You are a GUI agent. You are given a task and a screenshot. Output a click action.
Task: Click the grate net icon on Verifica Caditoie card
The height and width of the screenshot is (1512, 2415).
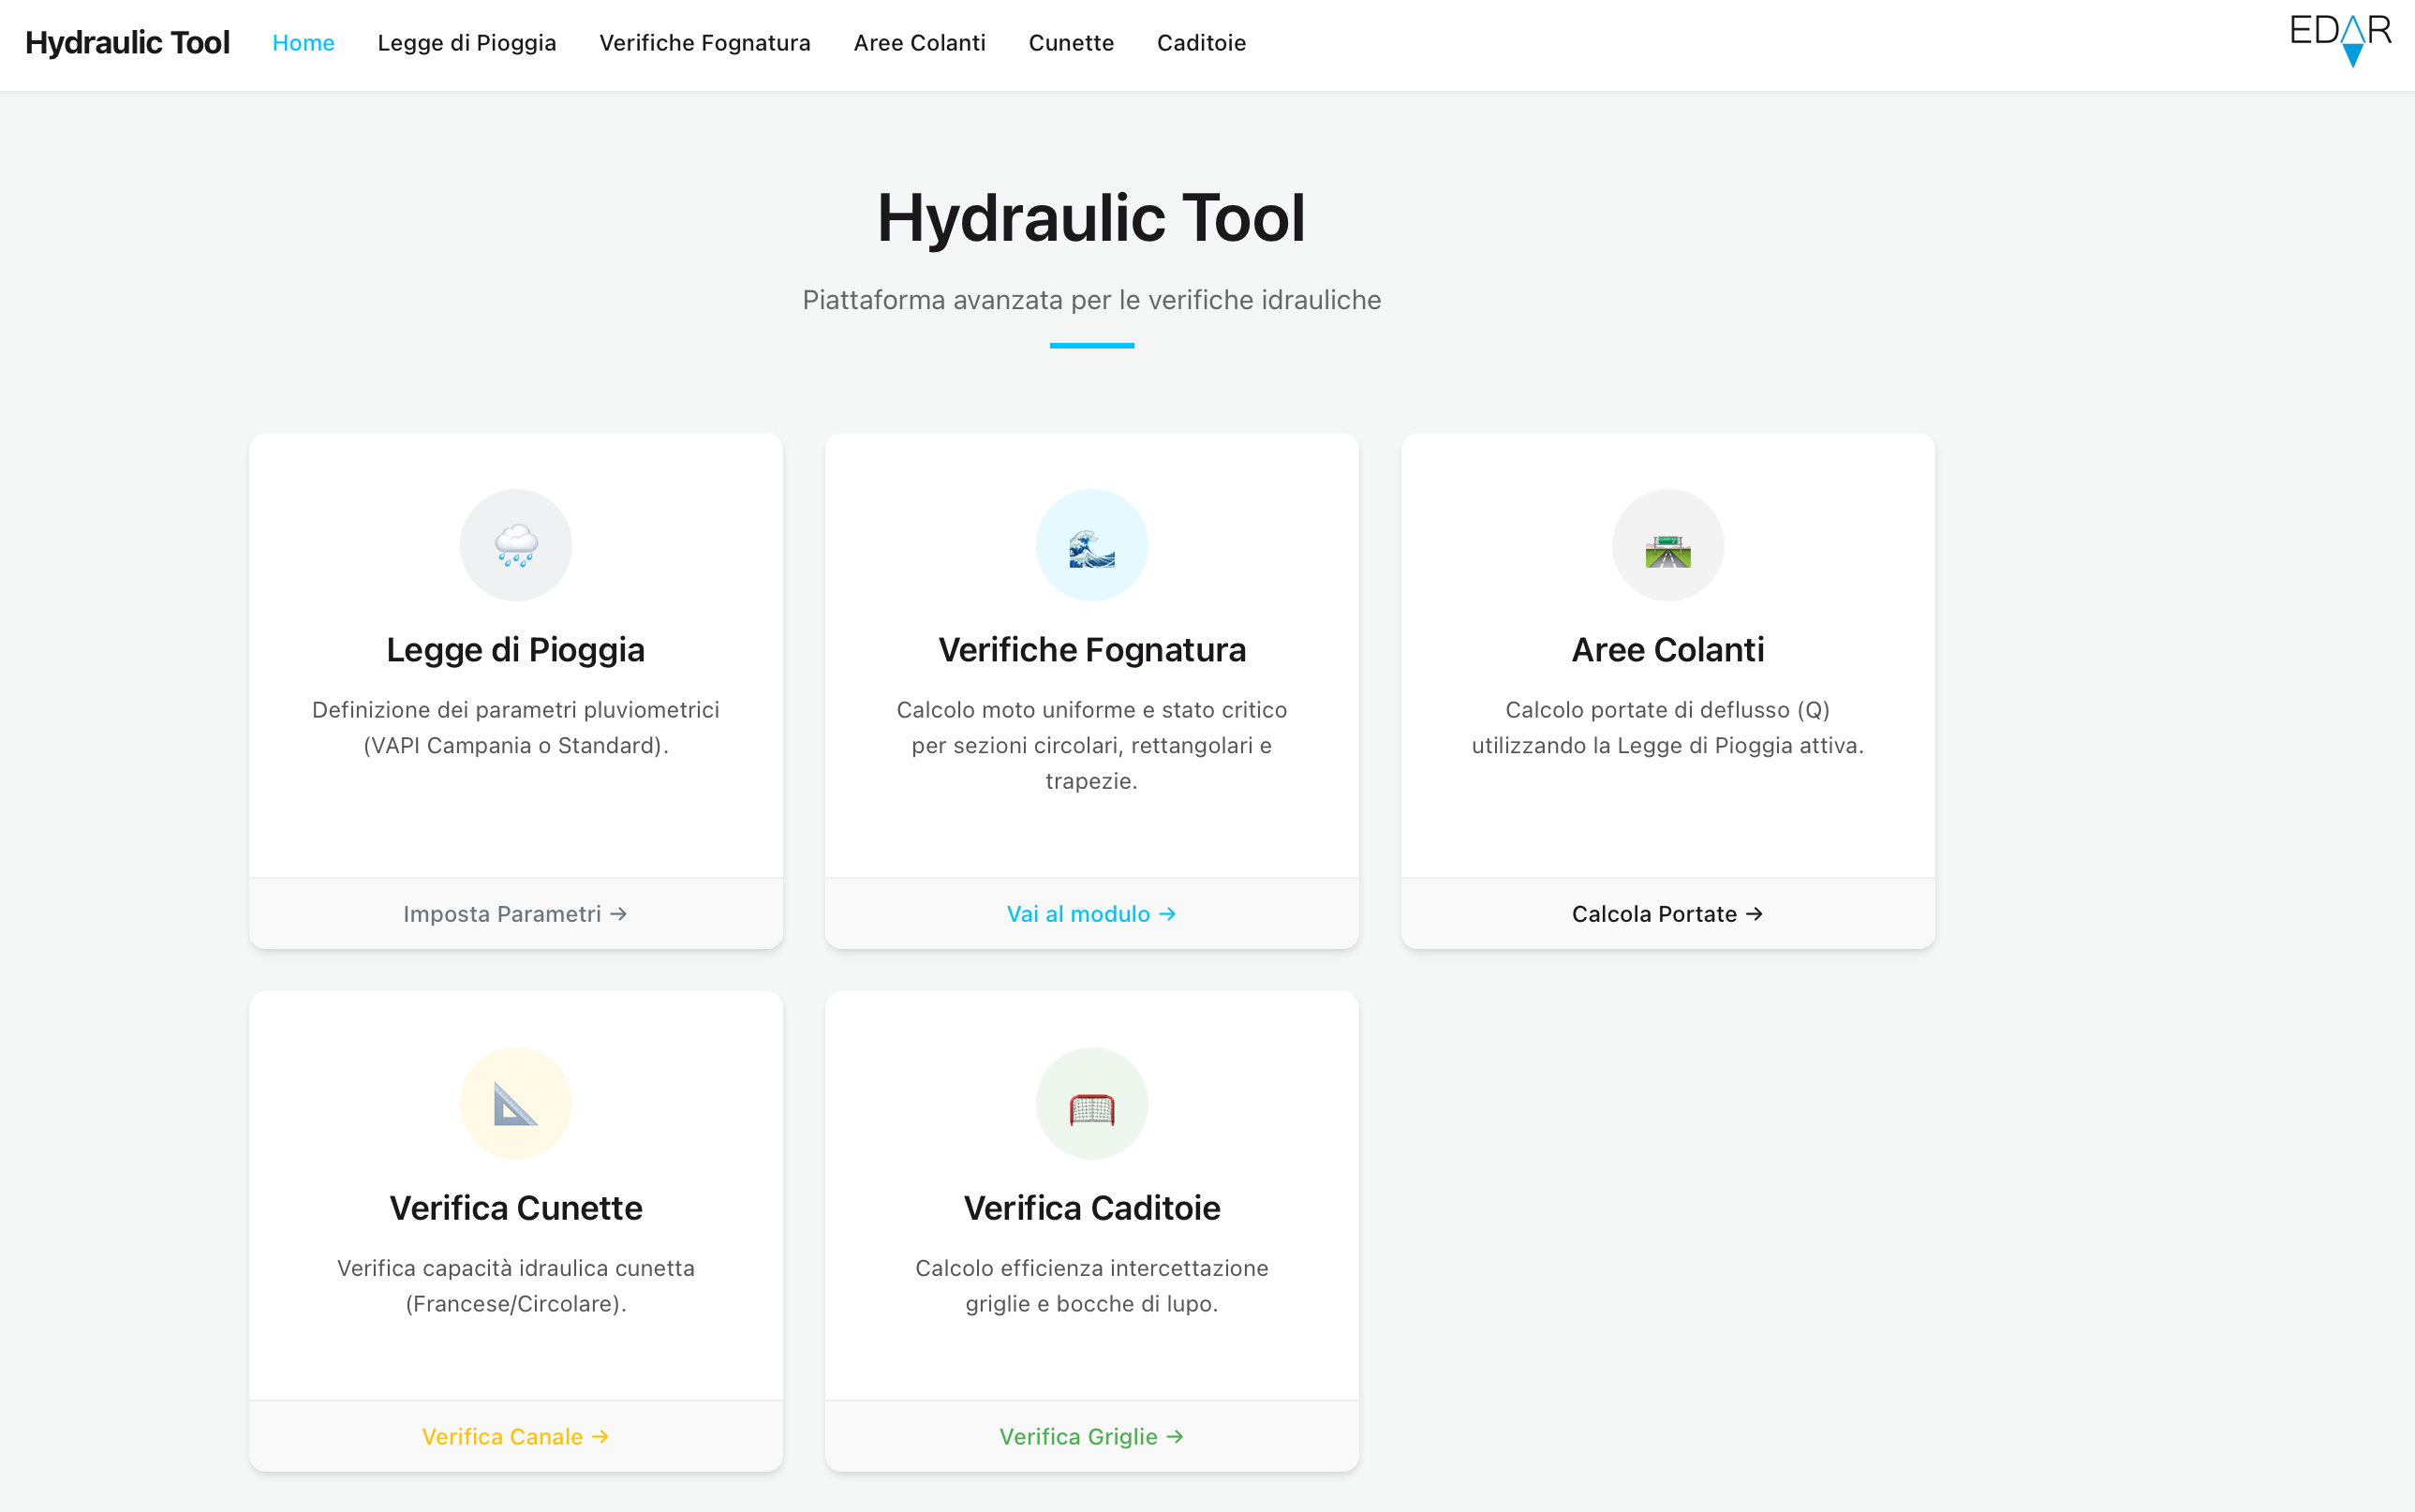[x=1091, y=1109]
